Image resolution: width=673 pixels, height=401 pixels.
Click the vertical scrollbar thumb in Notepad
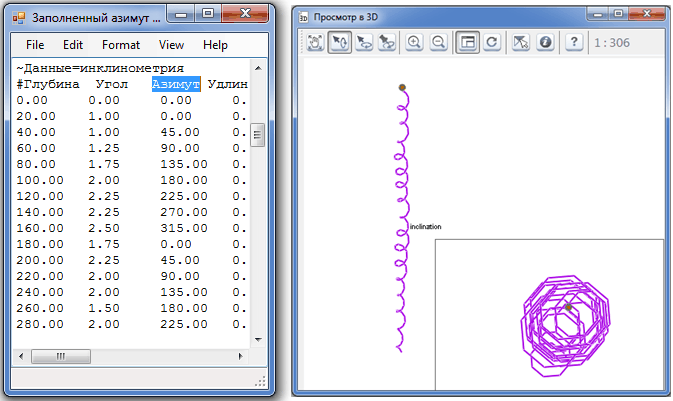click(x=257, y=135)
